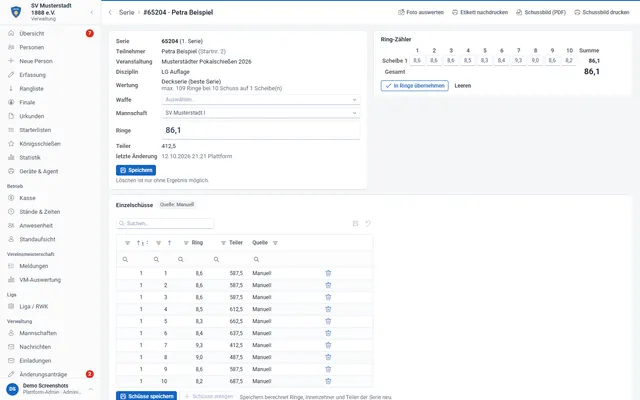The height and width of the screenshot is (400, 640).
Task: Click Schüsse speichern button
Action: (147, 396)
